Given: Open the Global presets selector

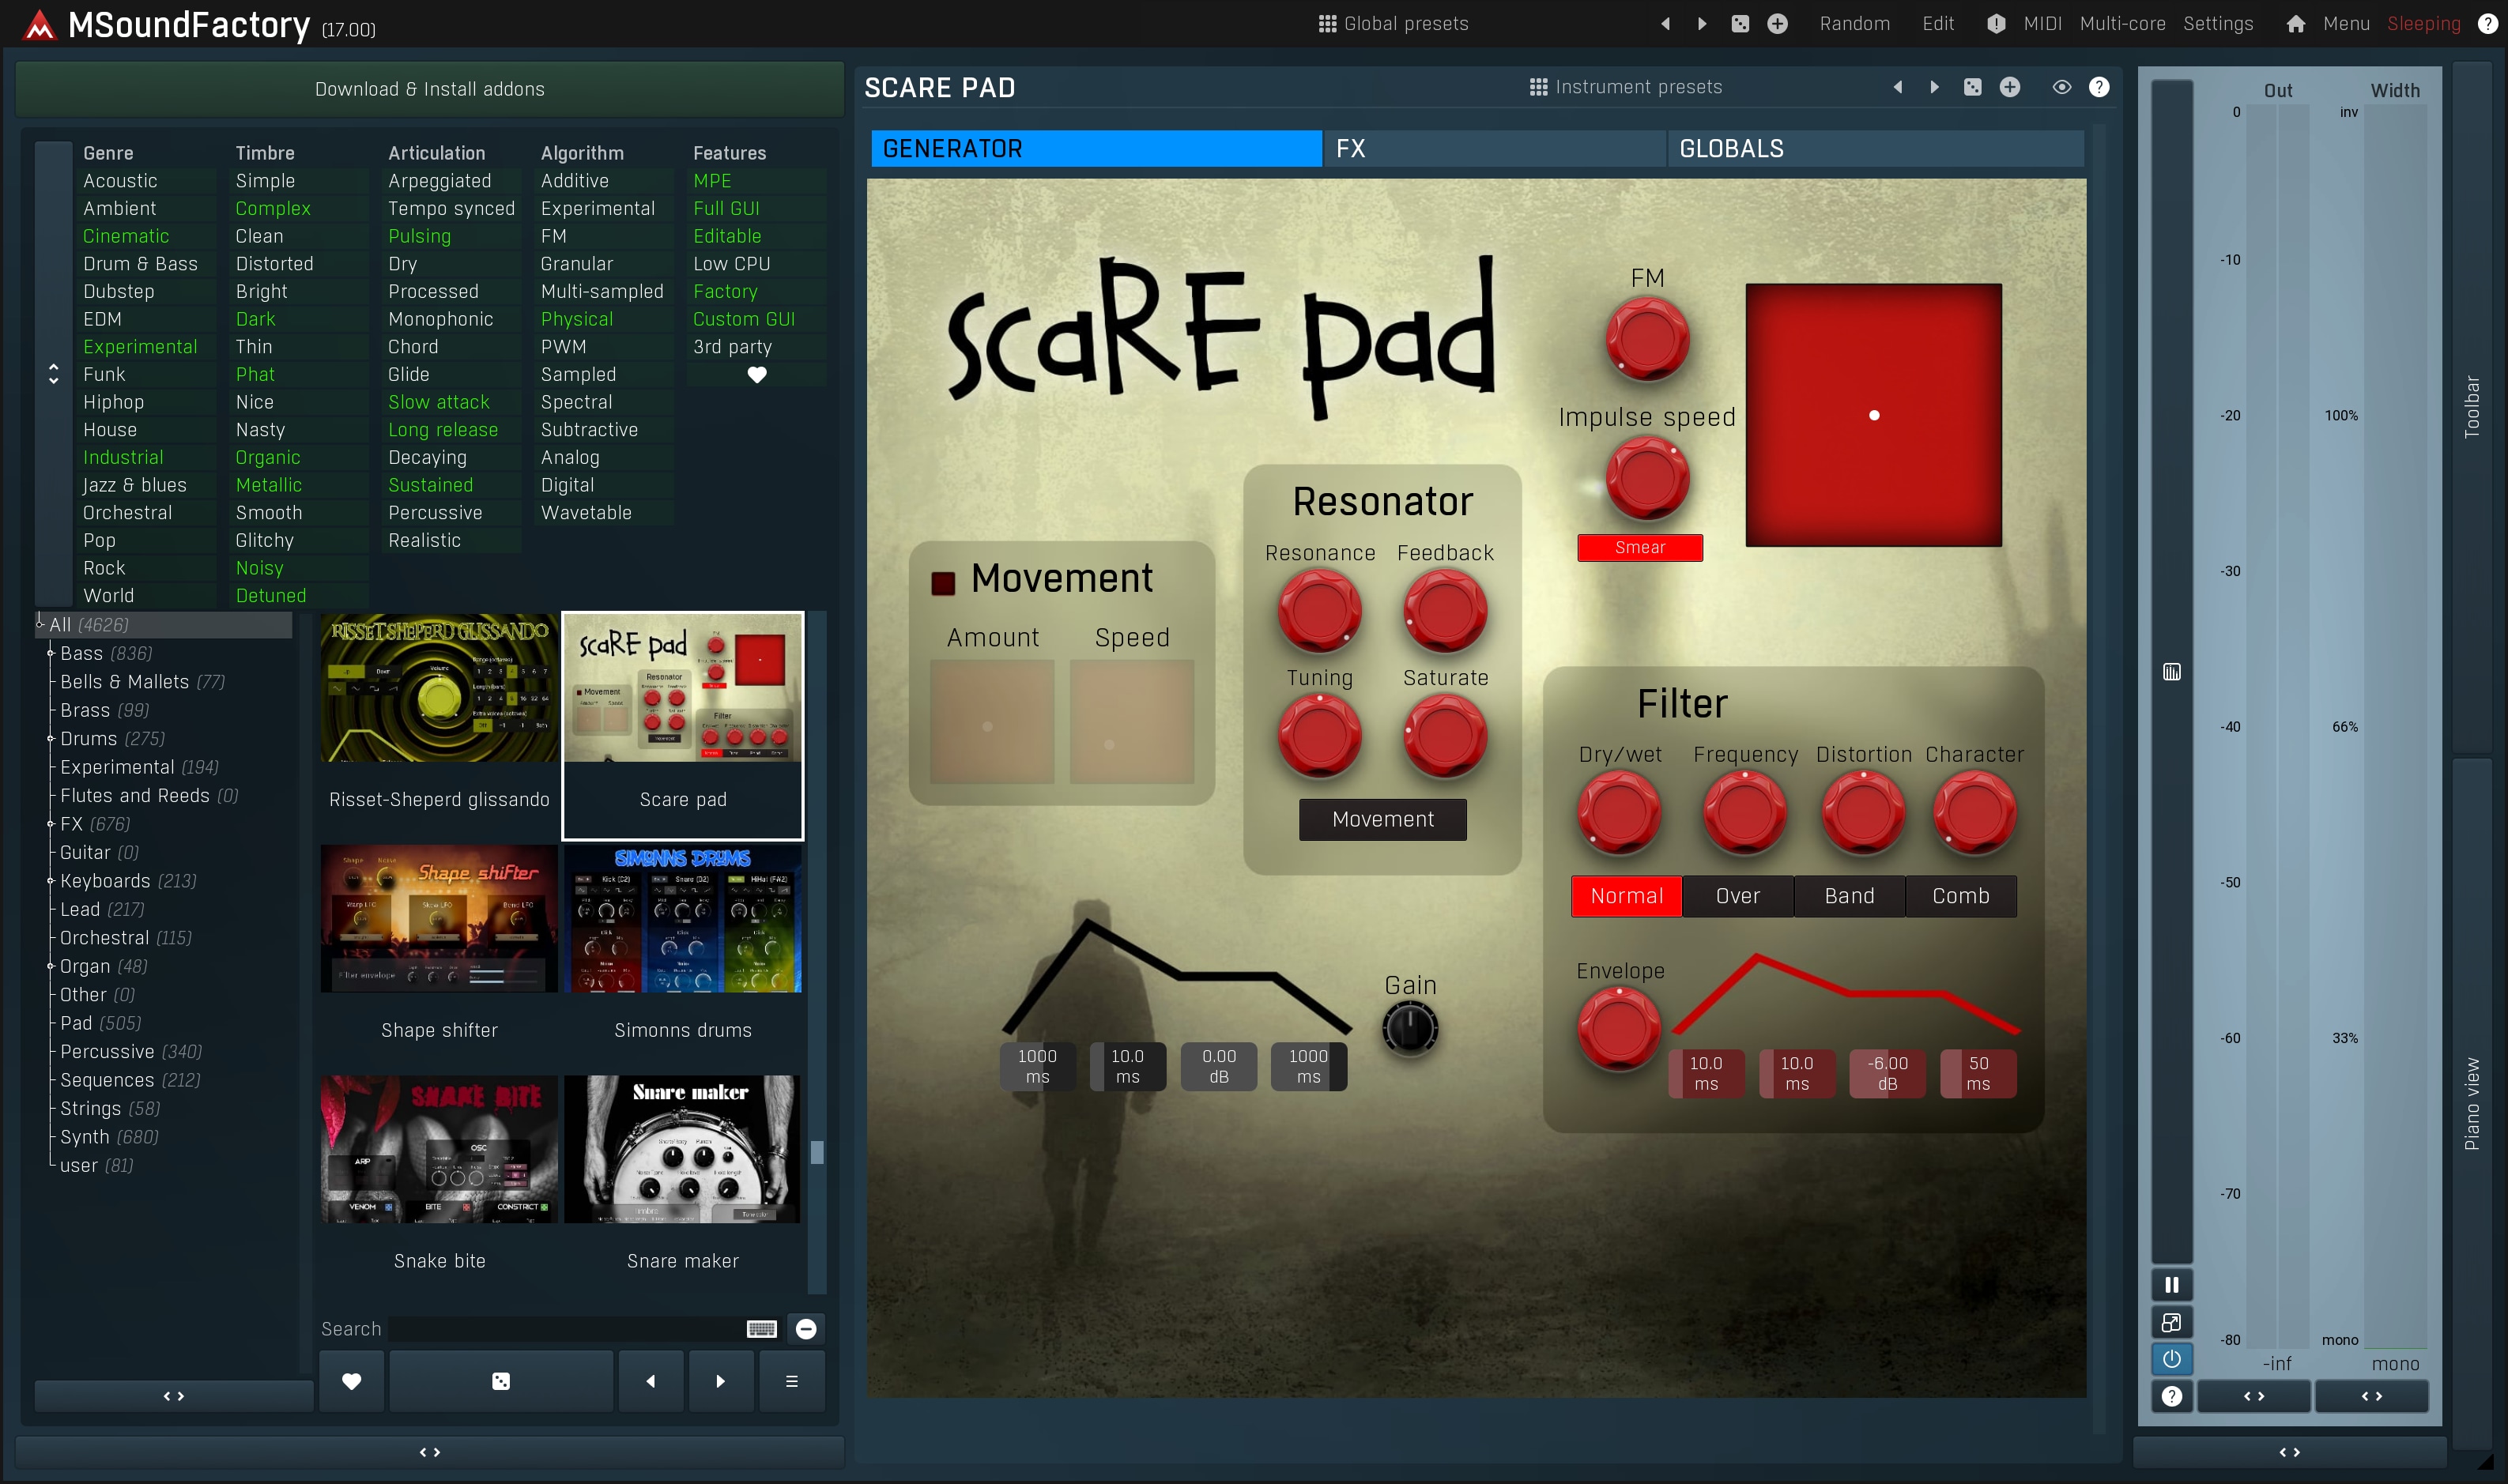Looking at the screenshot, I should (1394, 24).
